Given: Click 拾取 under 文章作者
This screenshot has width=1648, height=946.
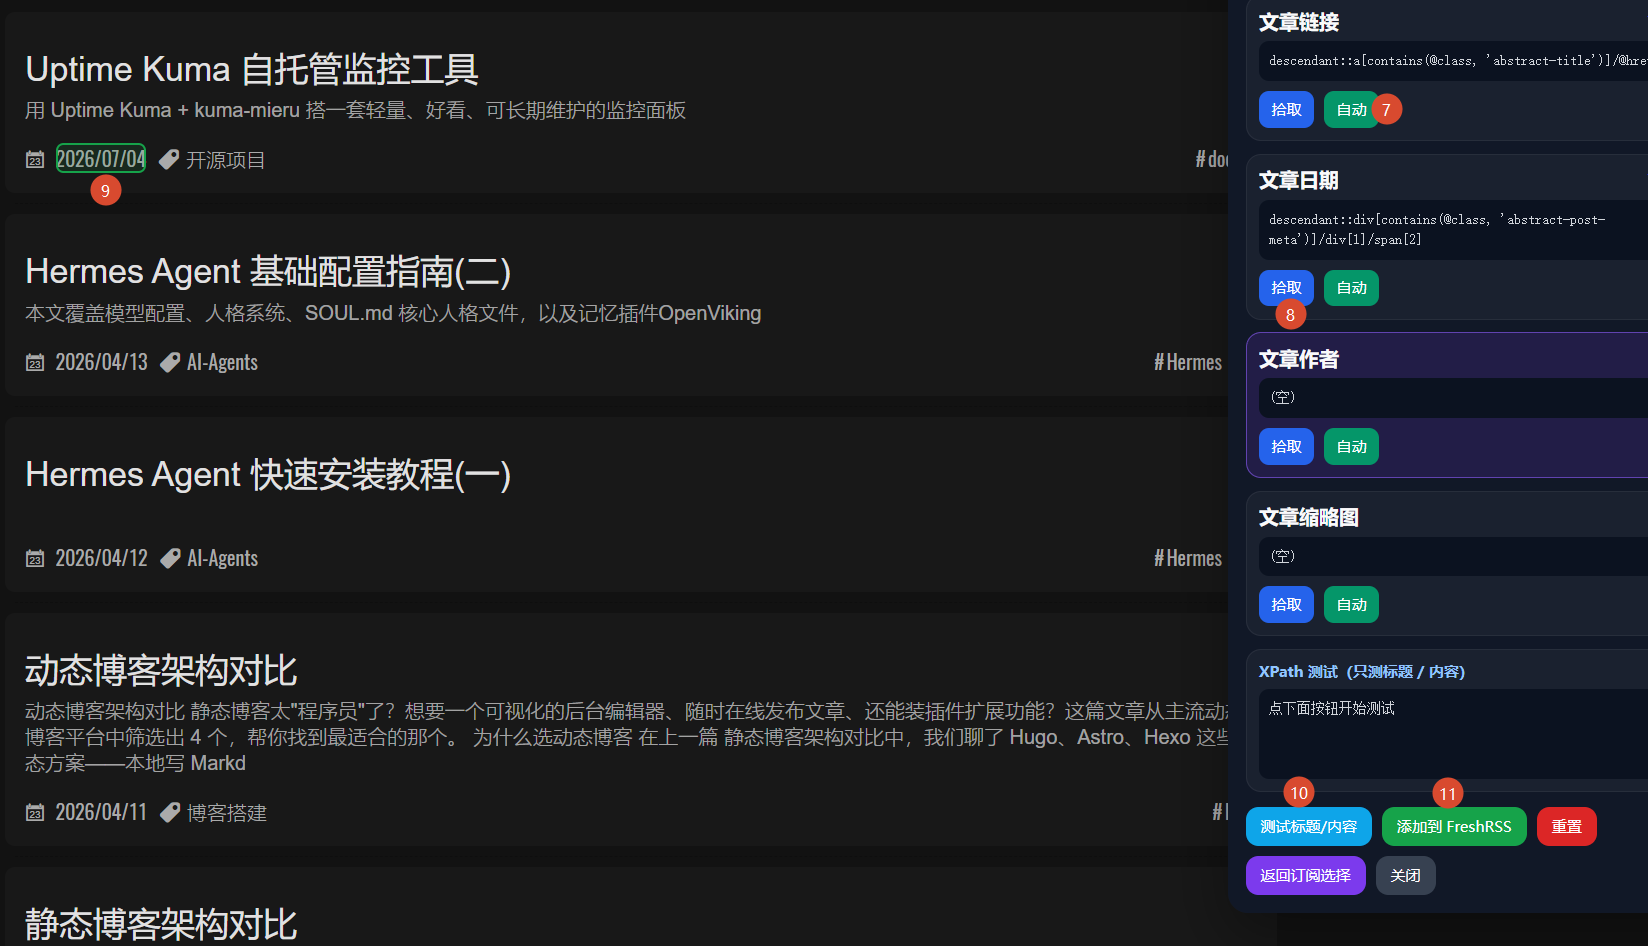Looking at the screenshot, I should tap(1286, 446).
